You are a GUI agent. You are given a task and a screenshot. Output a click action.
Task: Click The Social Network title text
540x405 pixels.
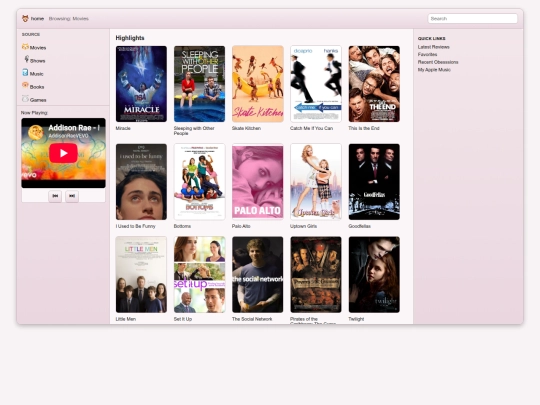click(x=252, y=319)
